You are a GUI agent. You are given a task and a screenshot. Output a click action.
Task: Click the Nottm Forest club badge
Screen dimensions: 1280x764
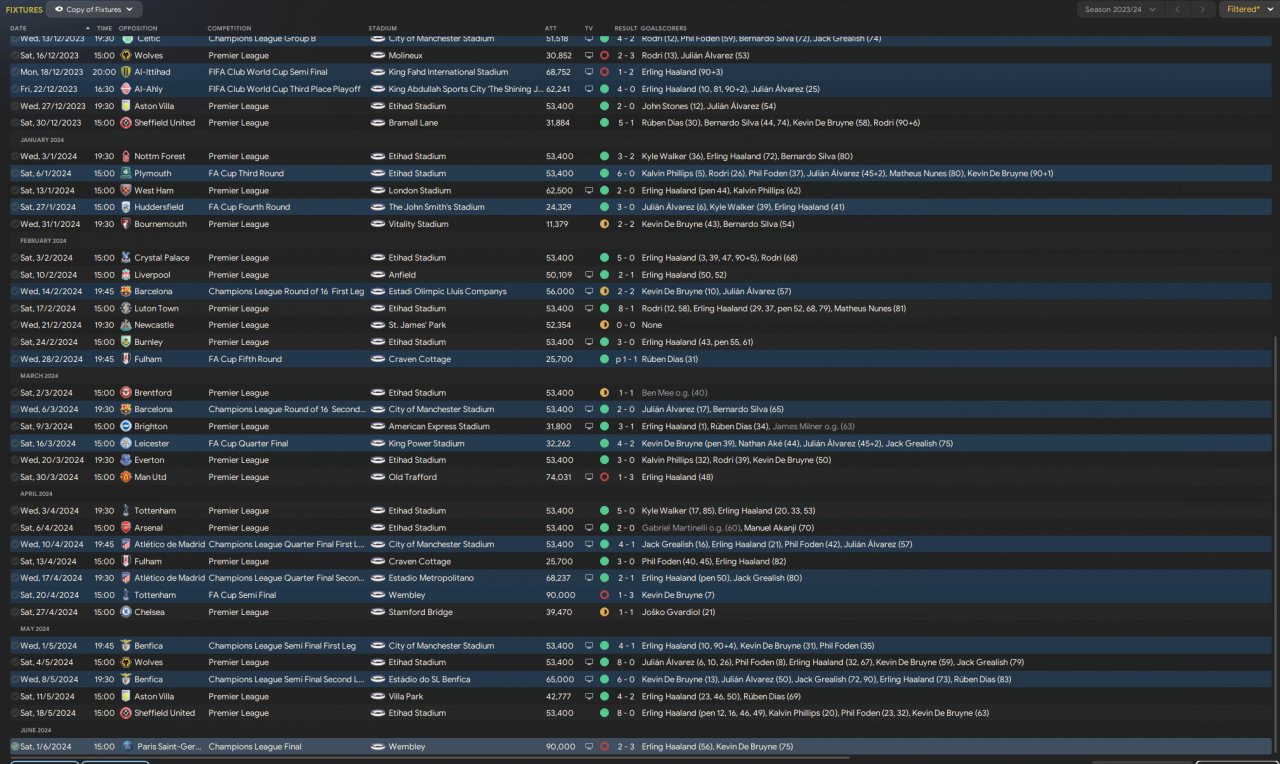[x=126, y=157]
